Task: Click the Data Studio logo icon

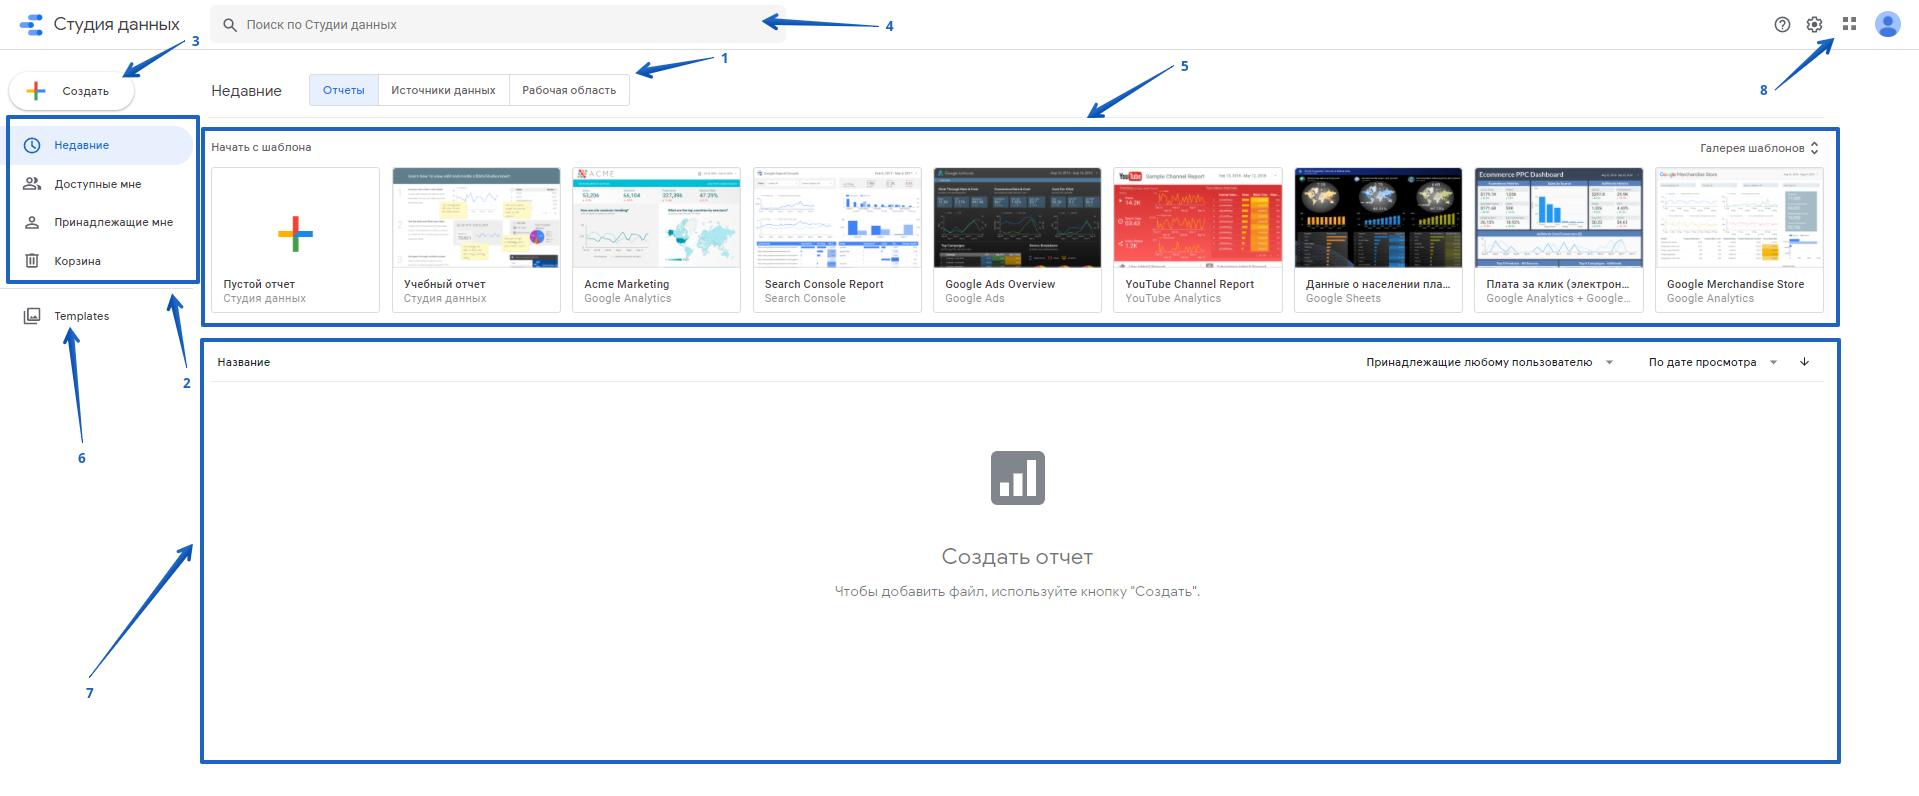Action: click(x=32, y=25)
